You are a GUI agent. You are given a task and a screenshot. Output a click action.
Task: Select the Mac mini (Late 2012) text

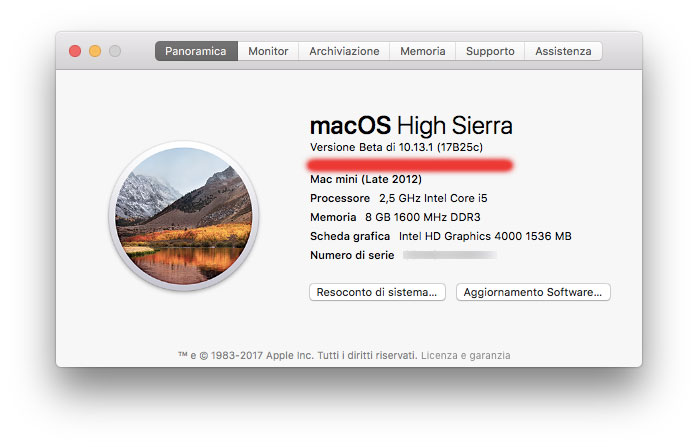pos(366,179)
